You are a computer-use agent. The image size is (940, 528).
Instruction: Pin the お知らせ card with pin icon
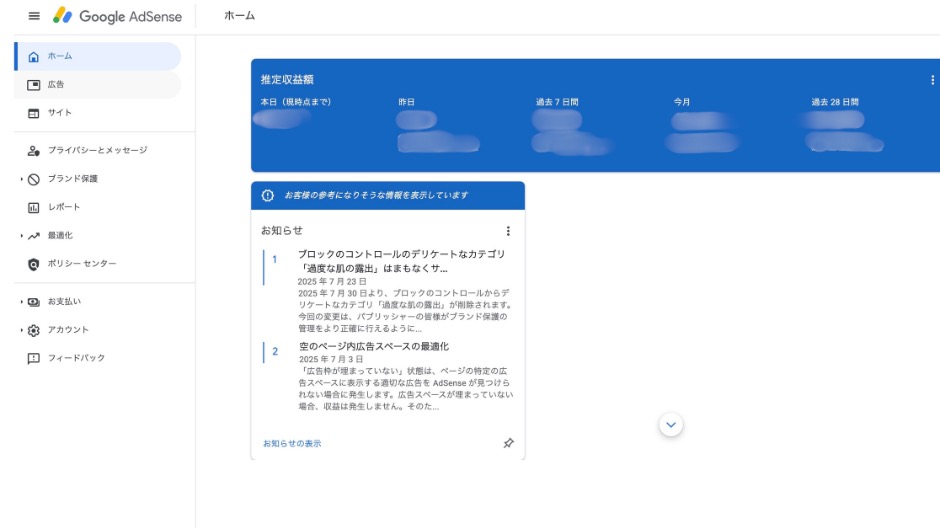coord(508,443)
